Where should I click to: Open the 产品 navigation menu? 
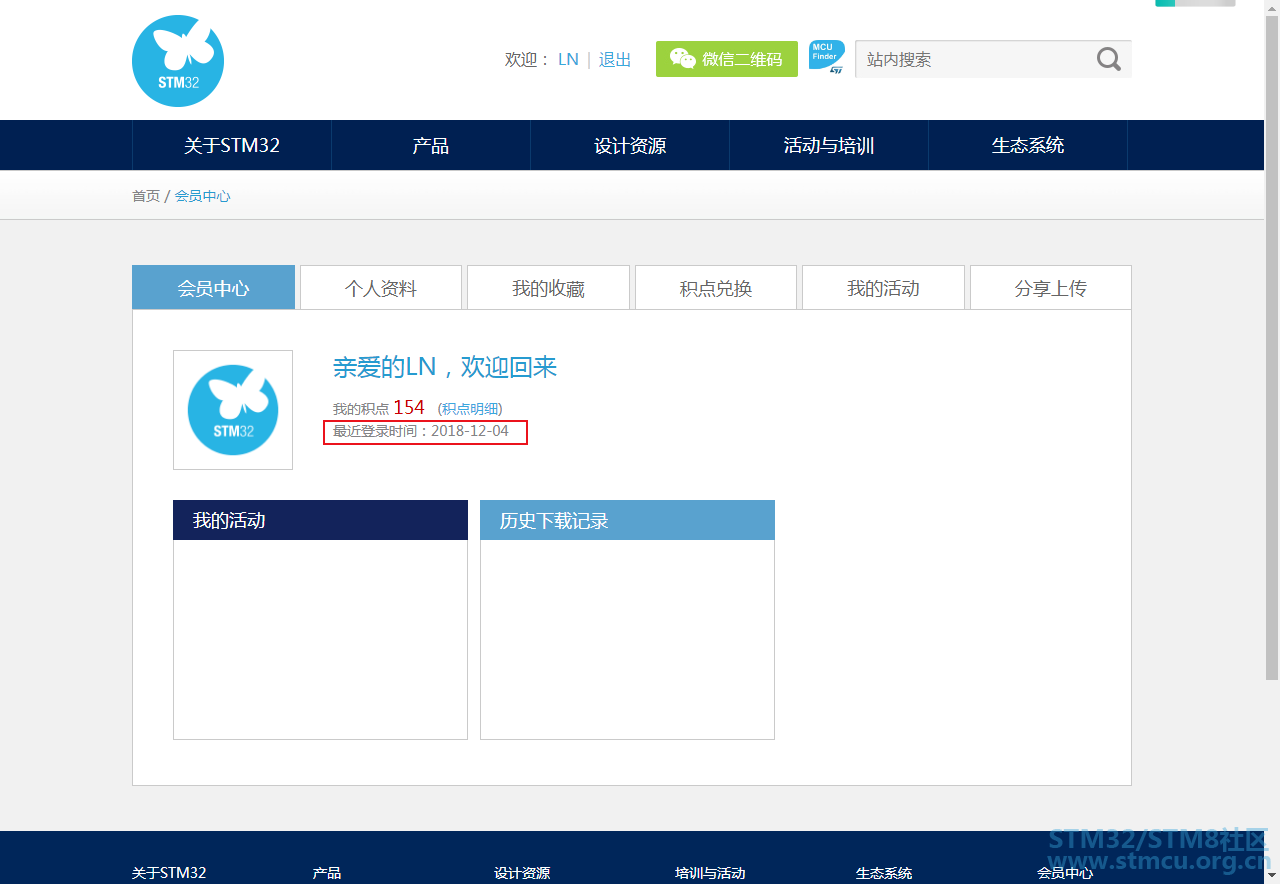(431, 145)
